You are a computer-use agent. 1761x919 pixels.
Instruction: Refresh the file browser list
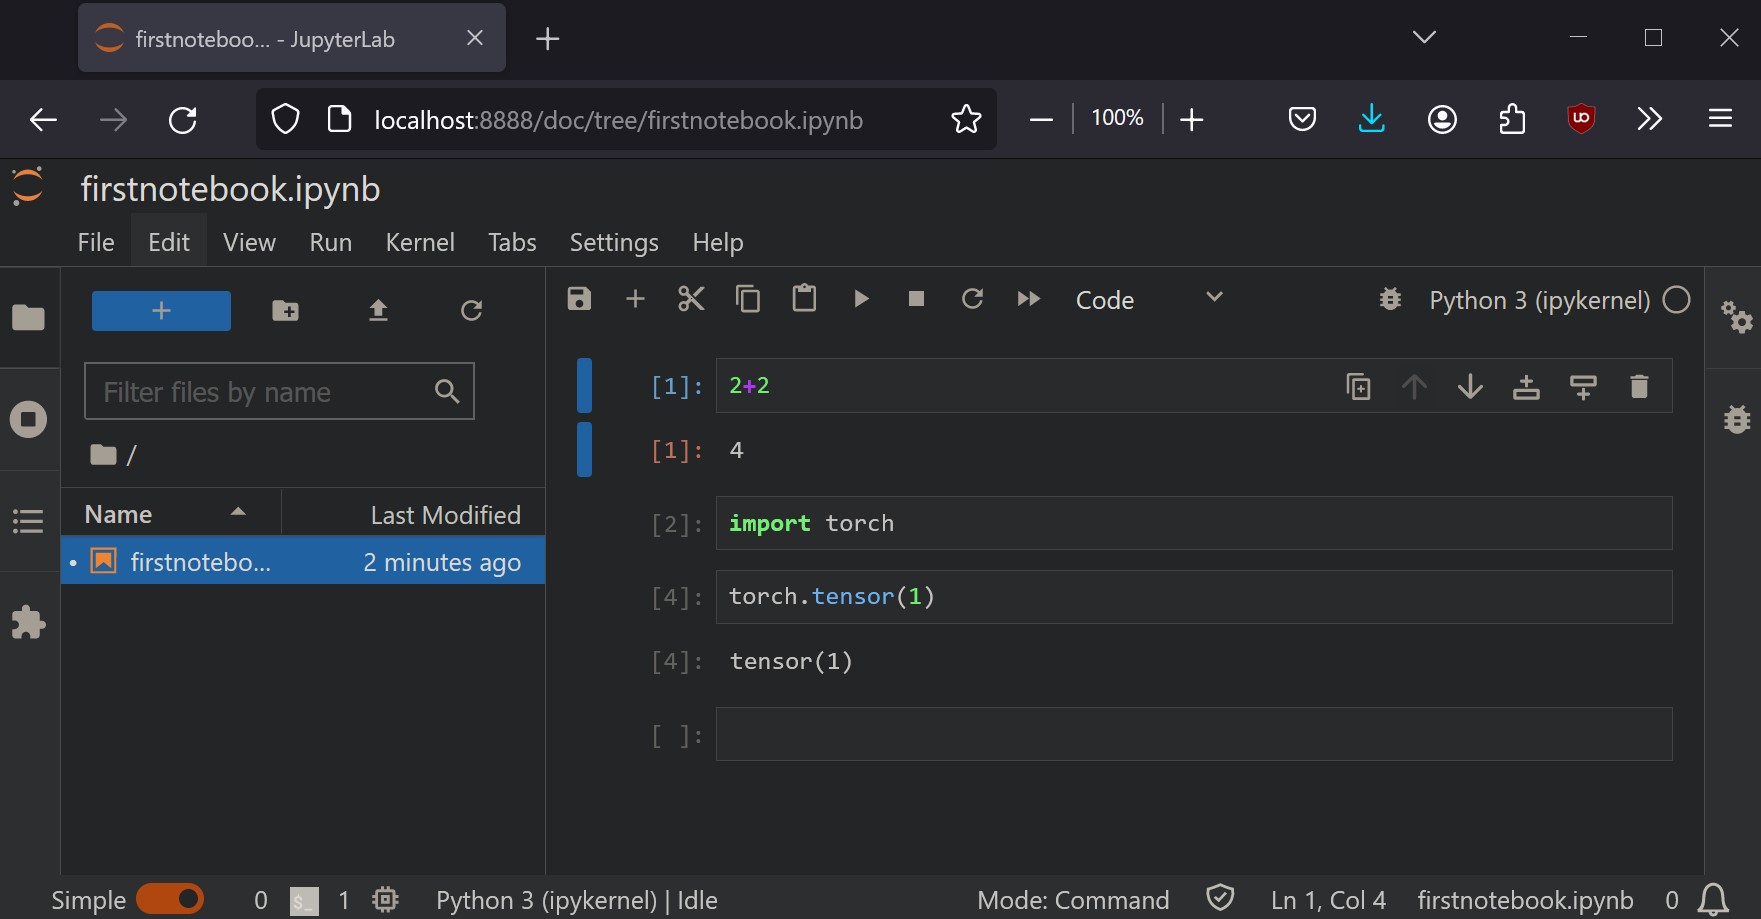click(x=471, y=311)
